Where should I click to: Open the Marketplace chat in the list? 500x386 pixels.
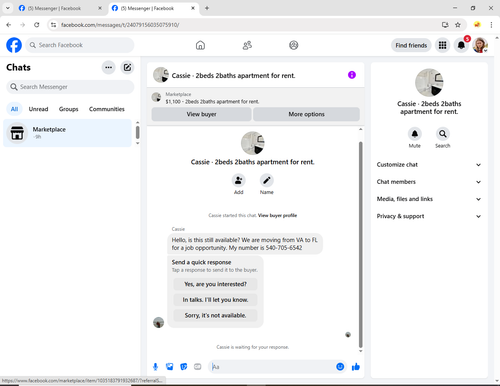click(67, 133)
